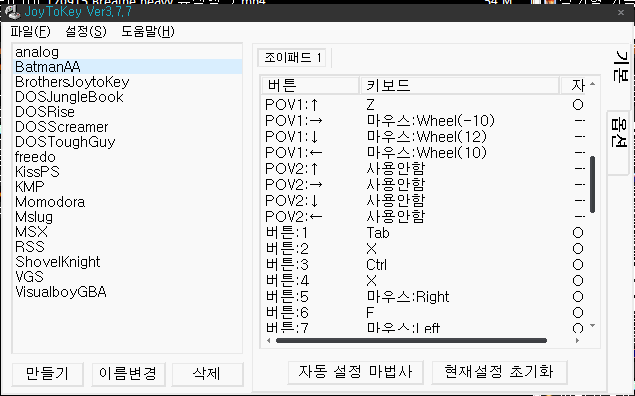Select the POV2:↑ row

point(424,169)
